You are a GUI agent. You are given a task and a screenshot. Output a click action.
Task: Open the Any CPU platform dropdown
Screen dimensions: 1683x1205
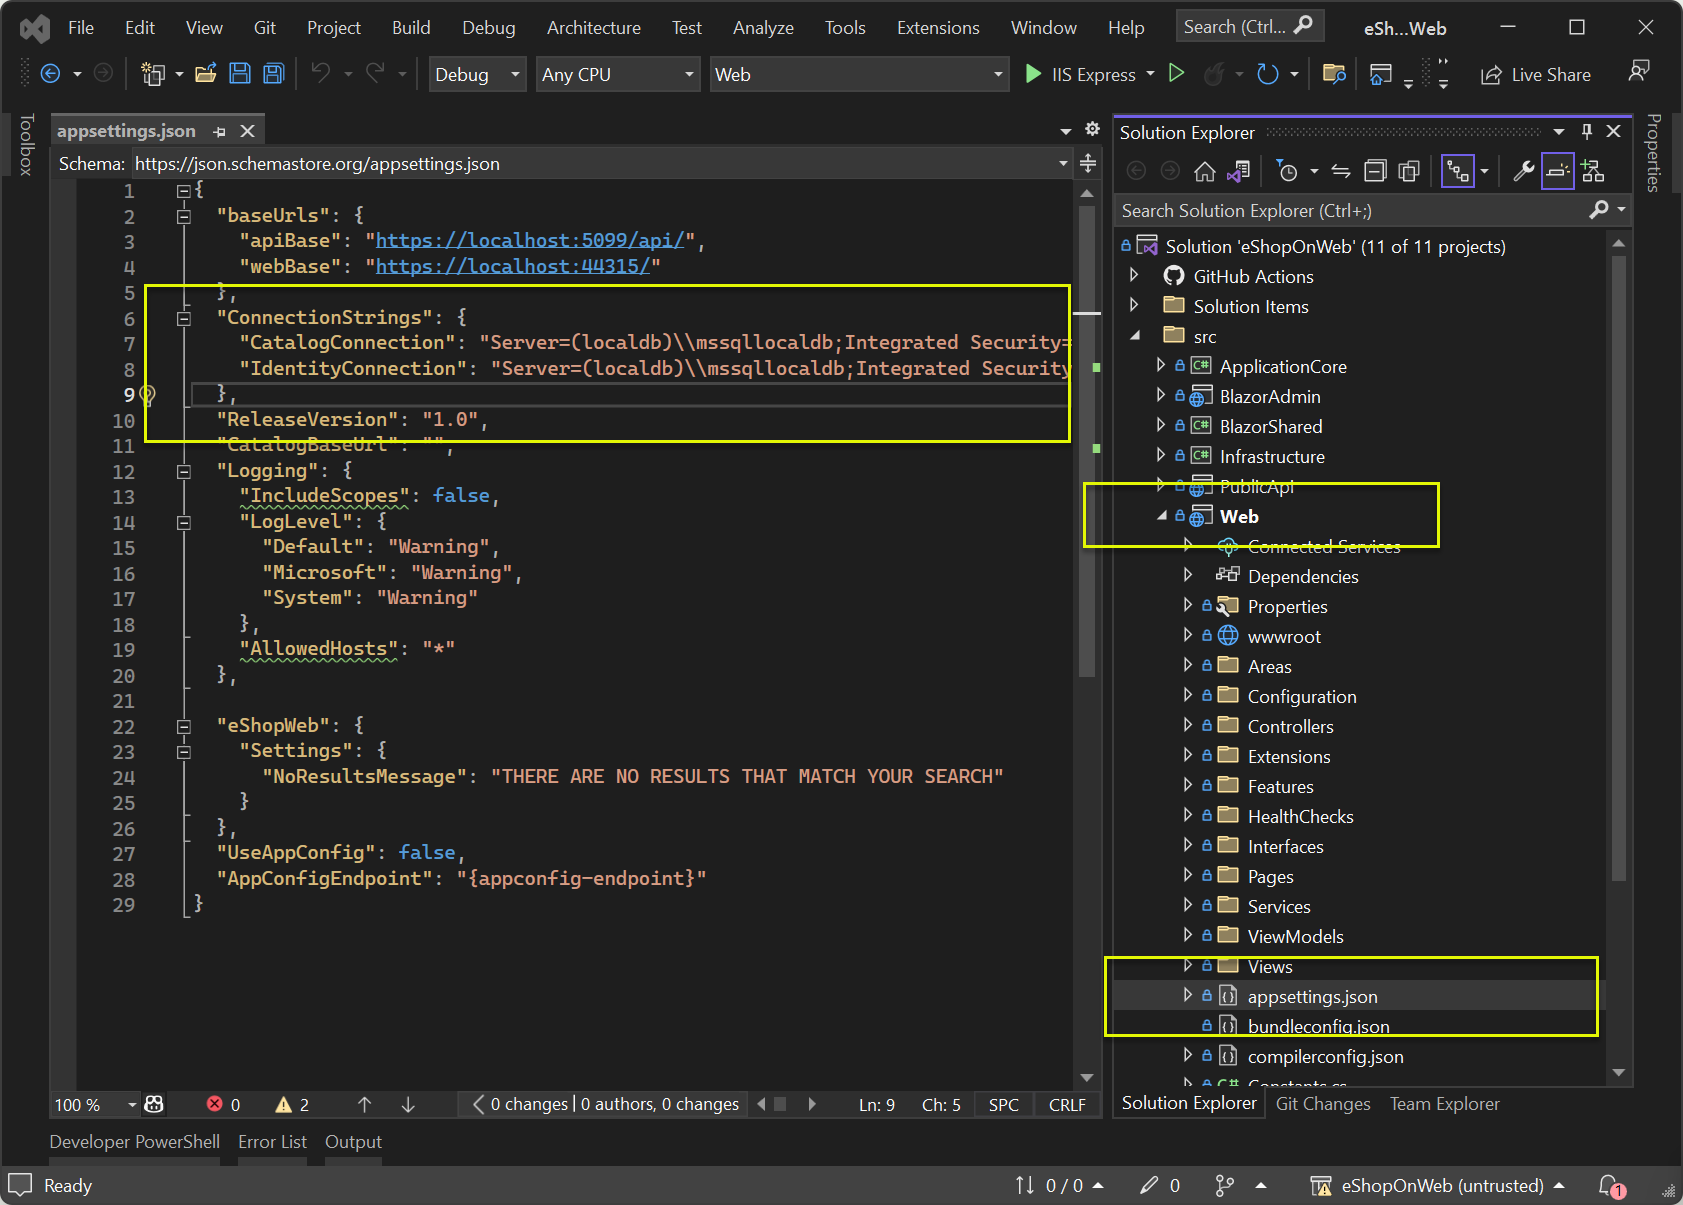coord(617,75)
